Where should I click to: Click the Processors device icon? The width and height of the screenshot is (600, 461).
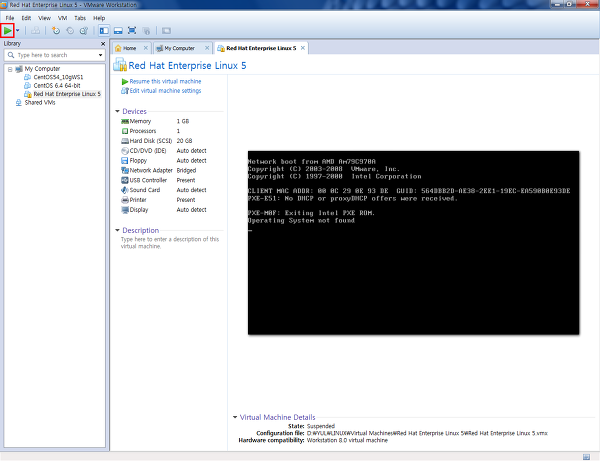(125, 131)
